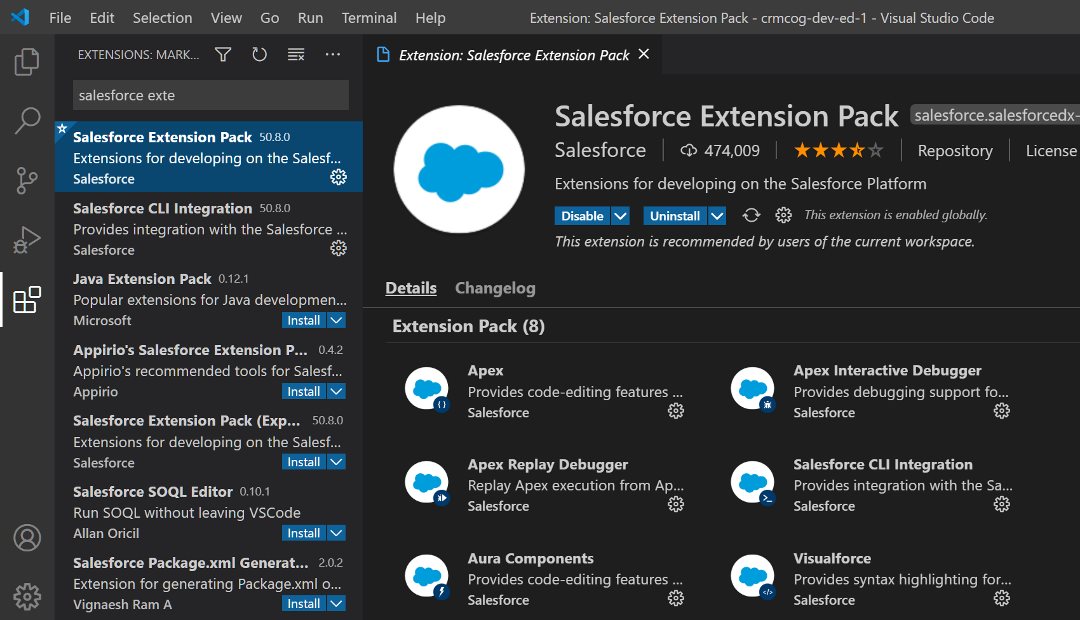Expand Install dropdown for Salesforce Package.xml Generator
Screen dimensions: 1080x620
336,603
